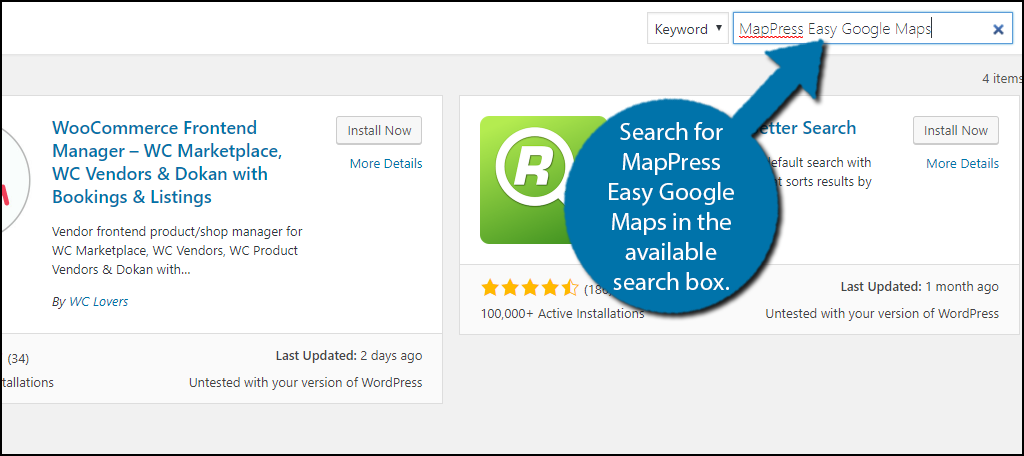Screen dimensions: 1024x456
Task: Open the WooCommerce Frontend Manager title link
Action: click(x=167, y=162)
